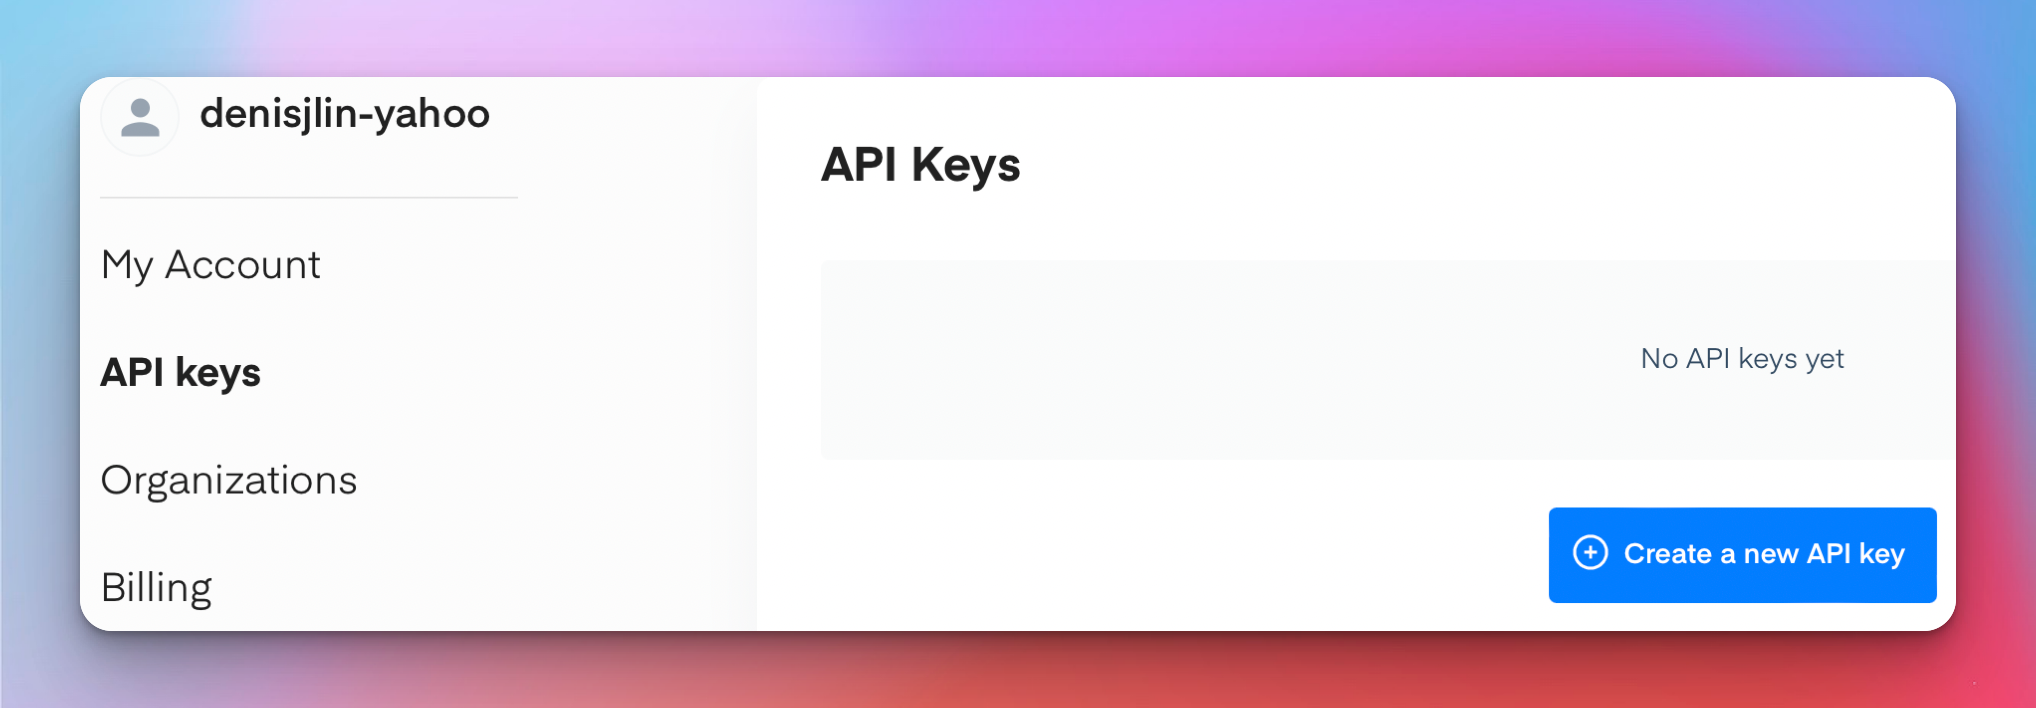Screen dimensions: 2036x708
Task: Click the word My in My Account
Action: click(x=127, y=265)
